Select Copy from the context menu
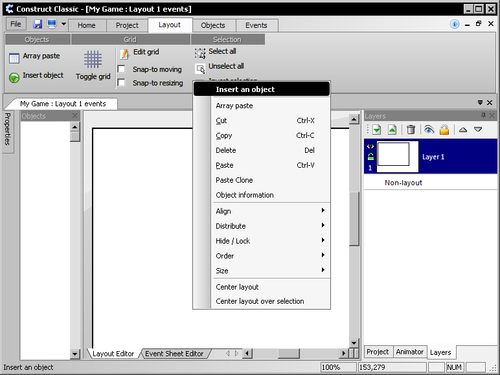The height and width of the screenshot is (375, 500). click(x=262, y=135)
